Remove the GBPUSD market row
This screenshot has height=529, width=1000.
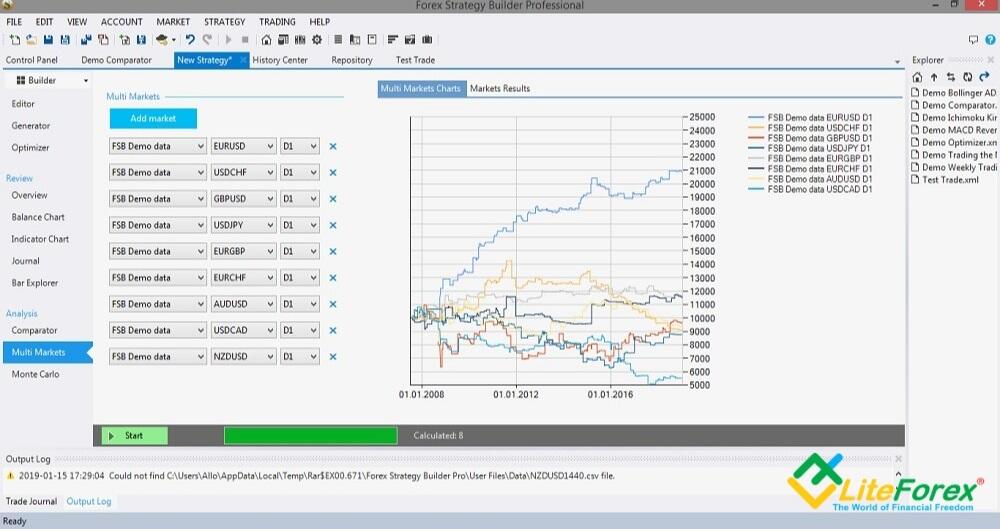pos(333,199)
